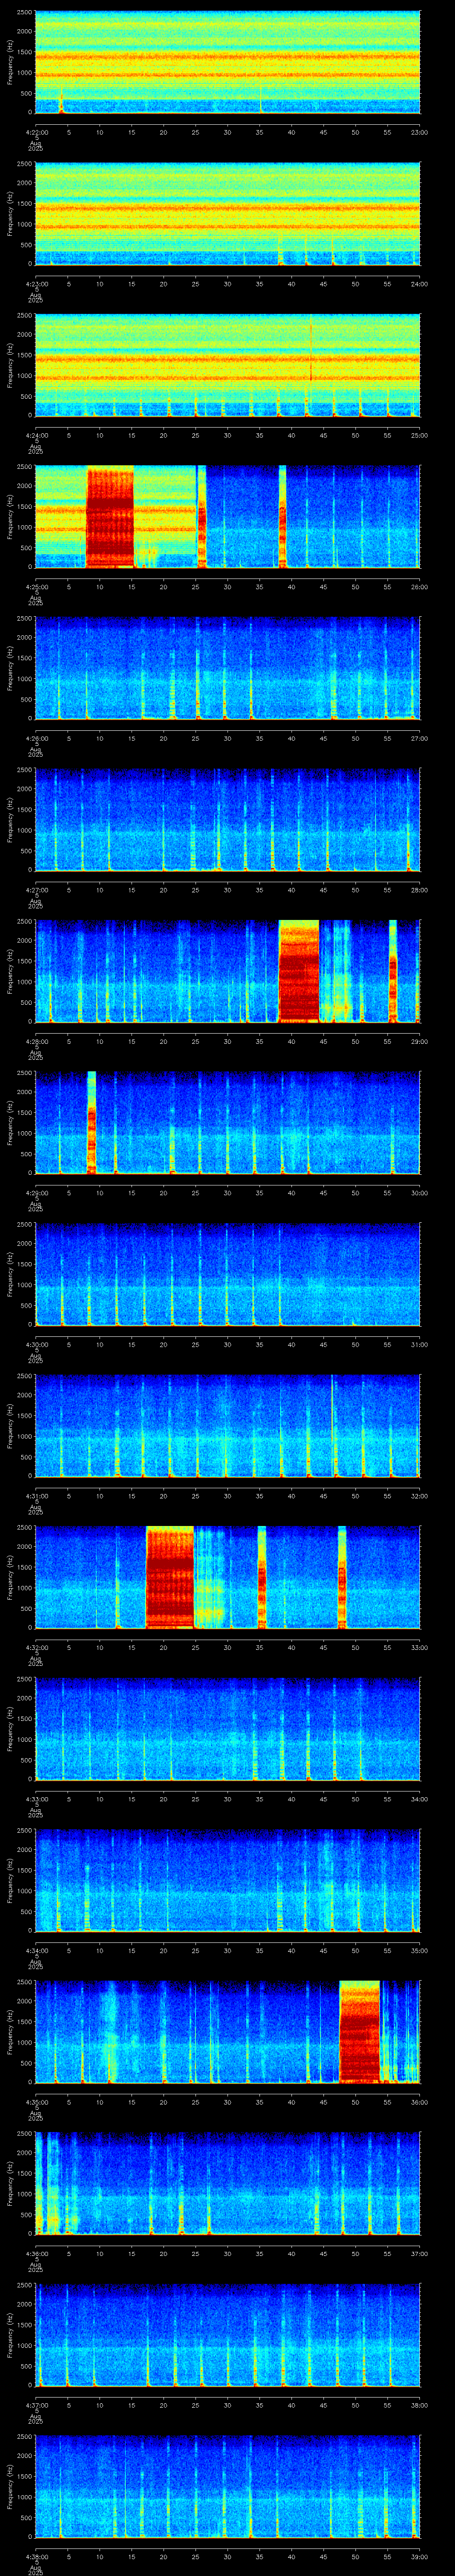Choose the spectrogram panel starting at 4:31:00

click(228, 1426)
